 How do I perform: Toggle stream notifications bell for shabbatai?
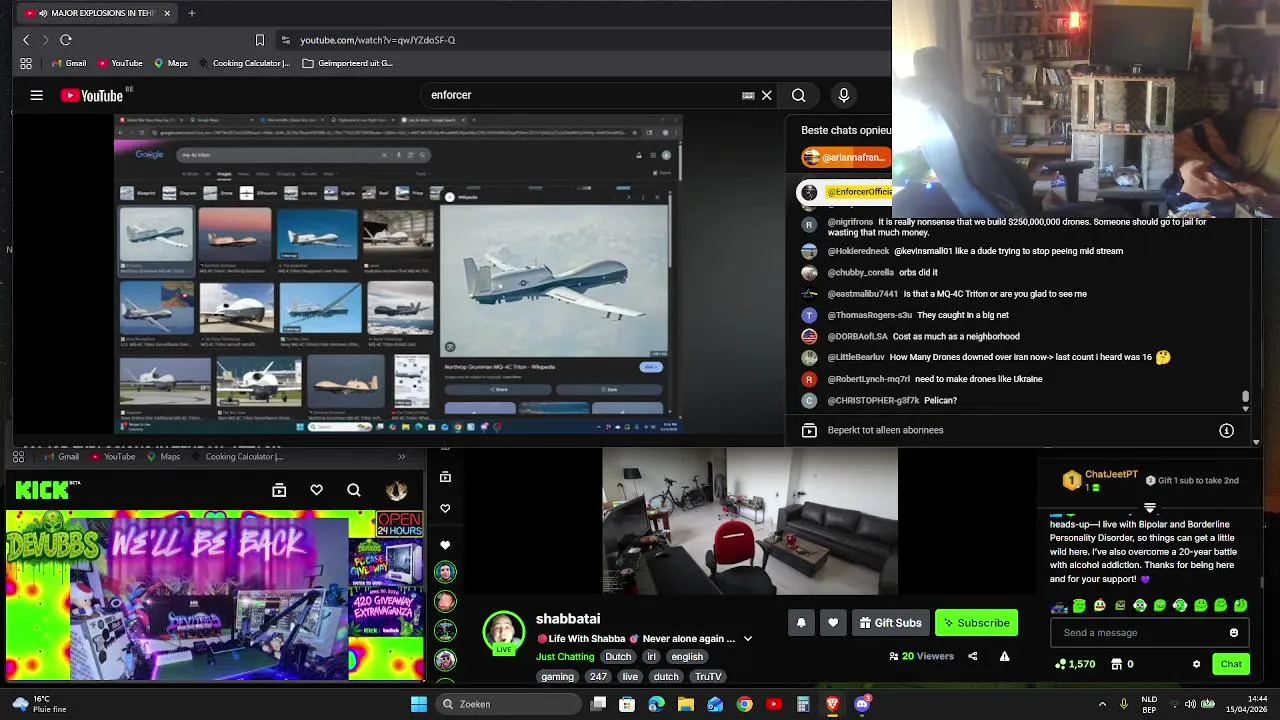801,623
